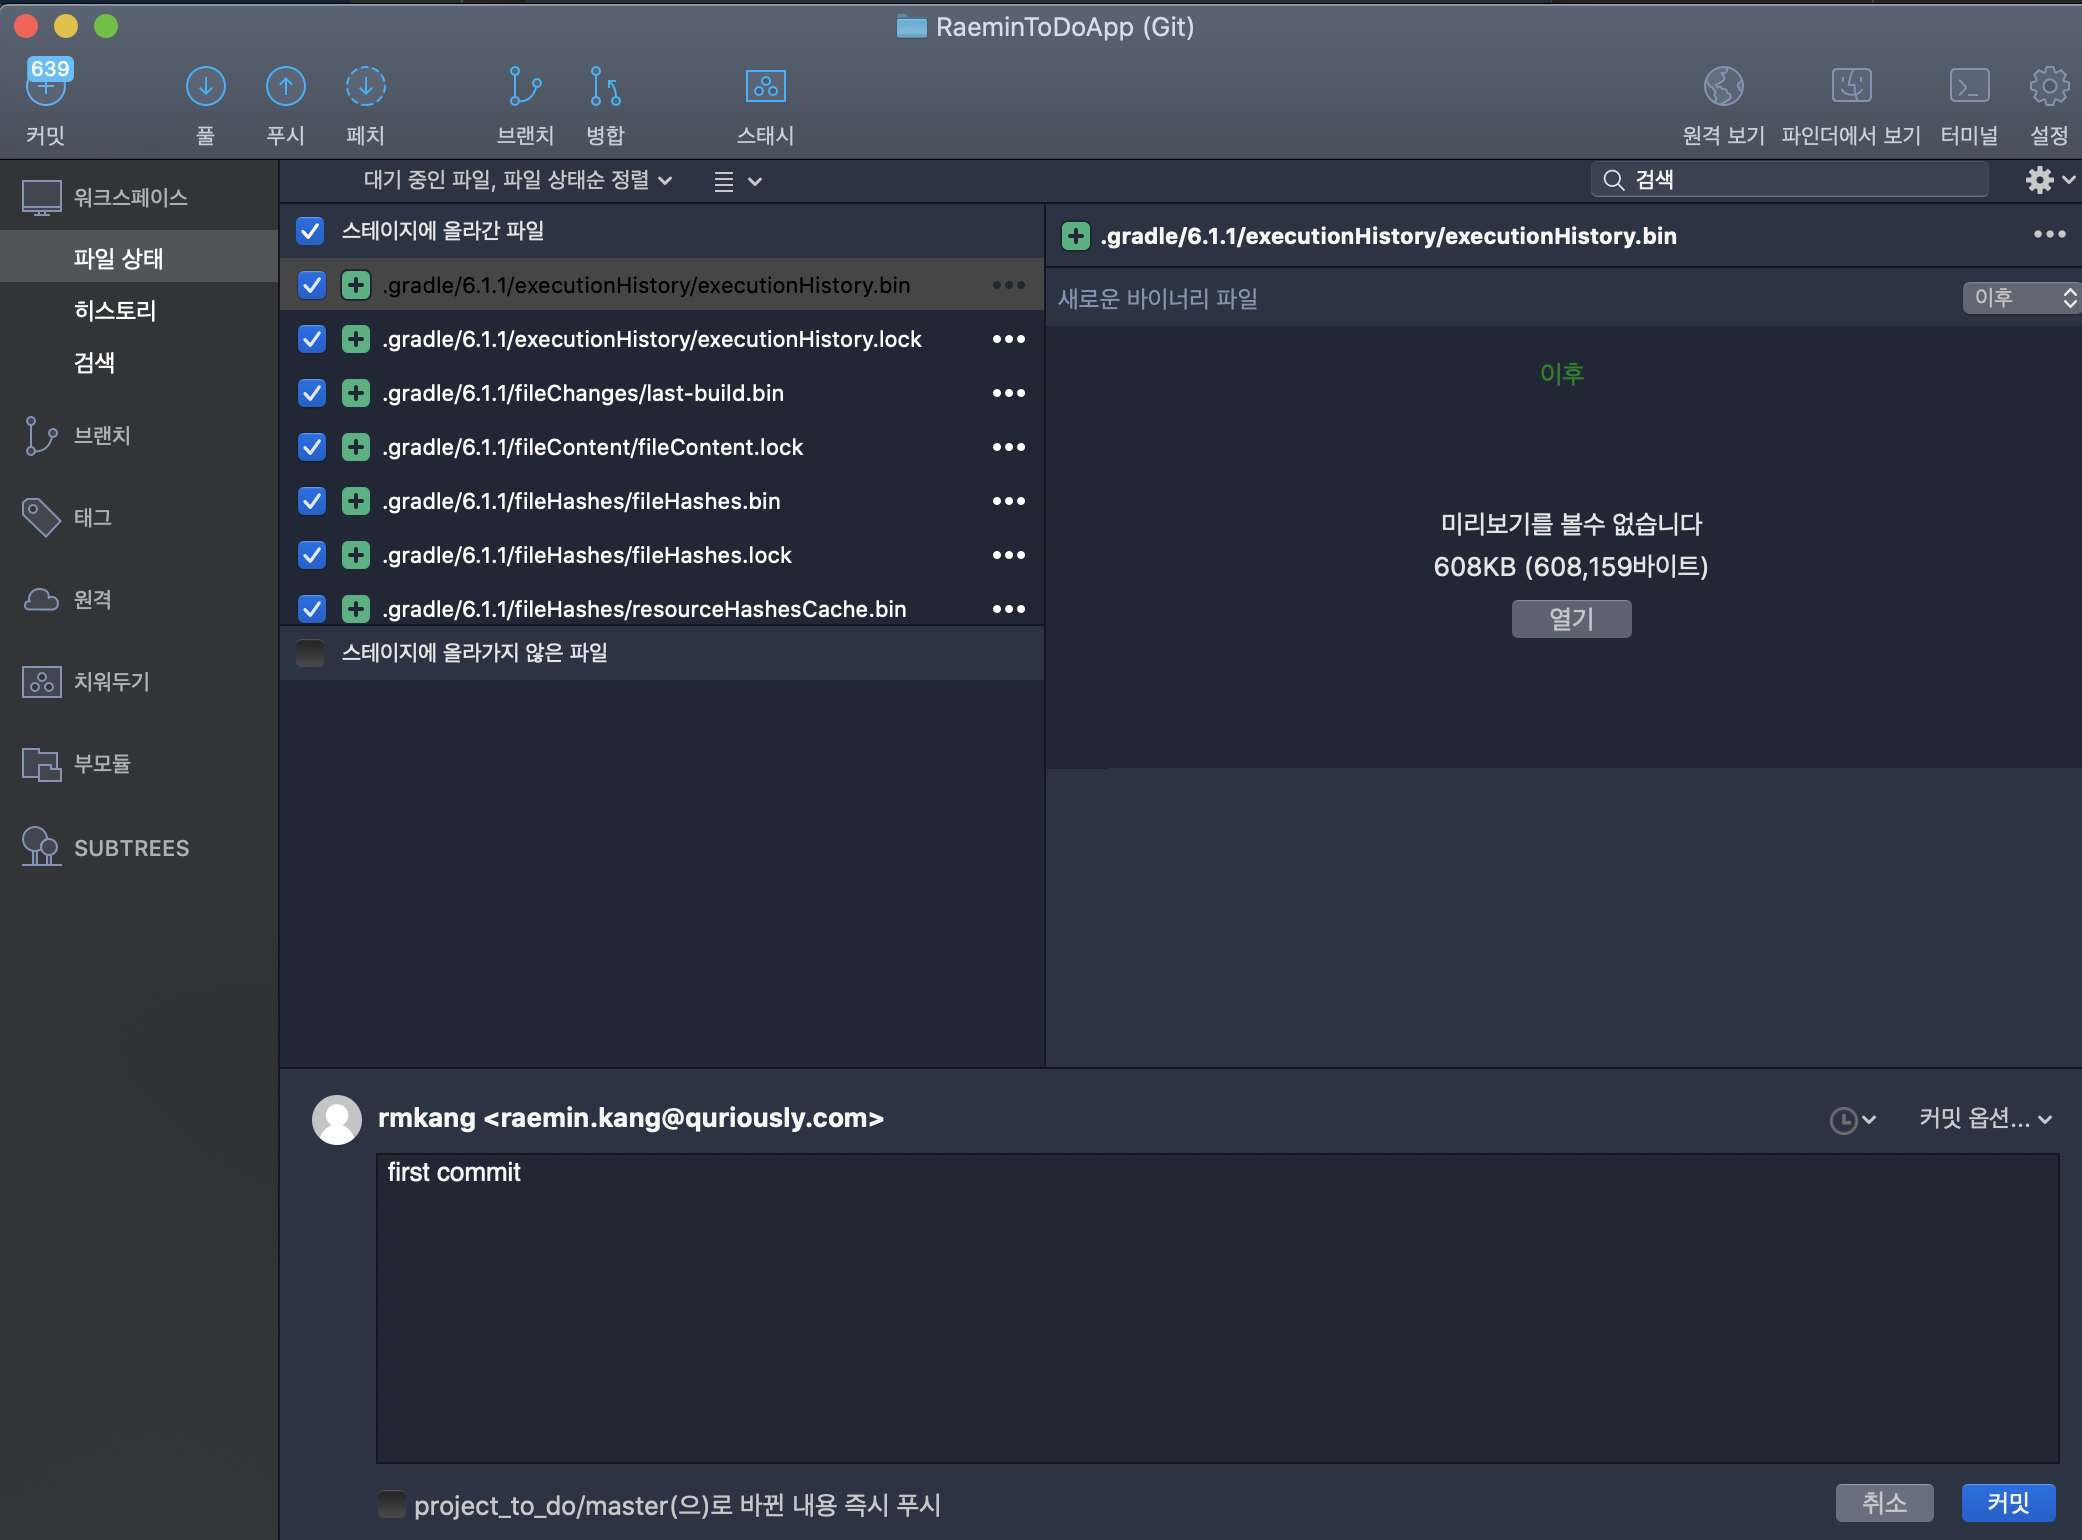The height and width of the screenshot is (1540, 2082).
Task: Click the Pull (풀) toolbar icon
Action: pyautogui.click(x=205, y=86)
